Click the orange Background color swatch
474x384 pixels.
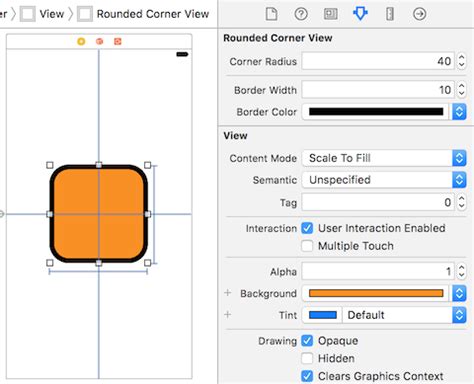(x=376, y=293)
